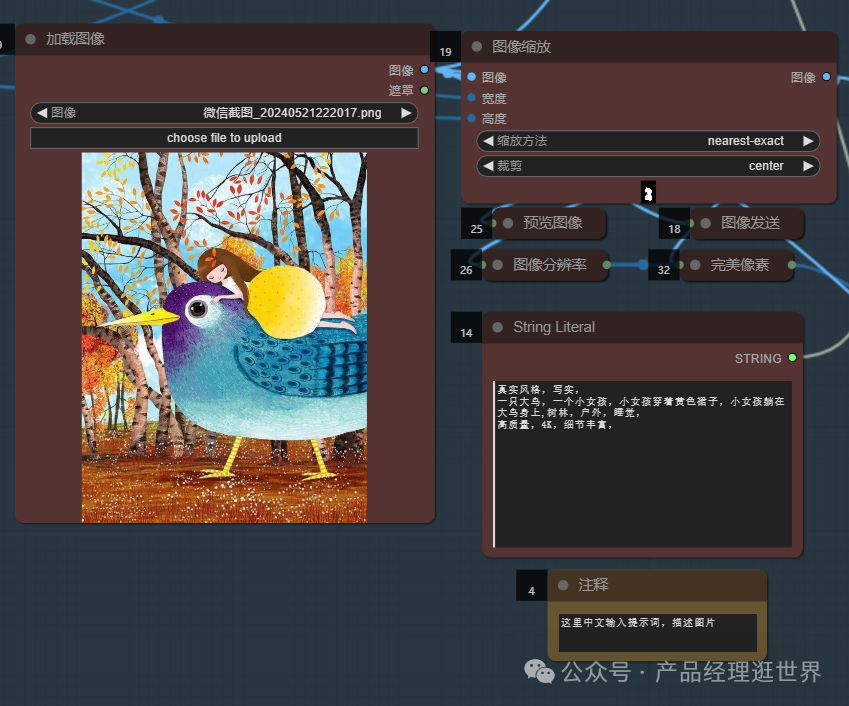This screenshot has height=706, width=849.
Task: Select next image file with right arrow
Action: point(406,113)
